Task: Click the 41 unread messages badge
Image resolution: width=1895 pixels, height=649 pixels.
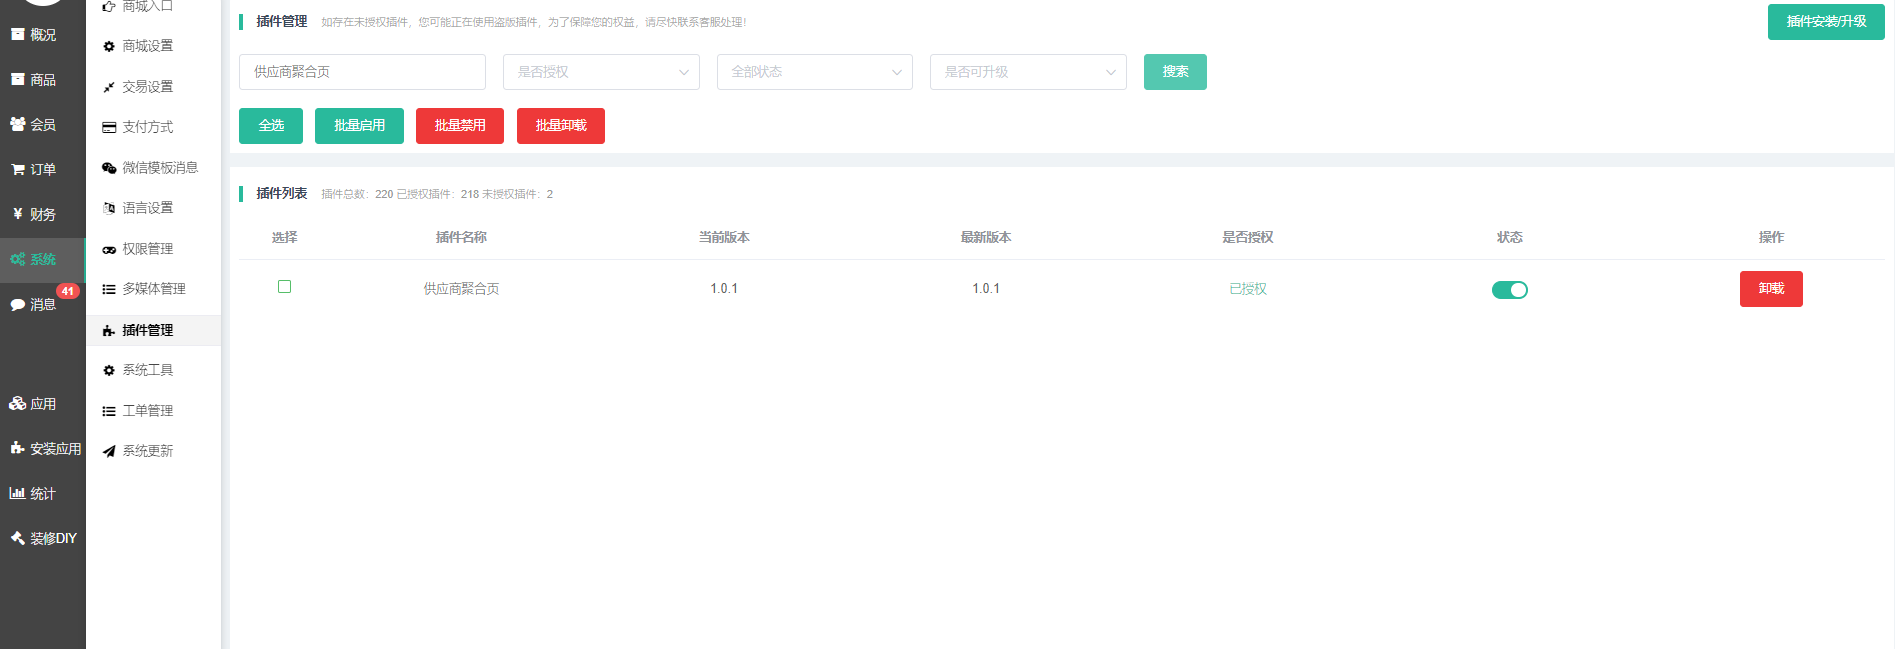Action: point(68,291)
